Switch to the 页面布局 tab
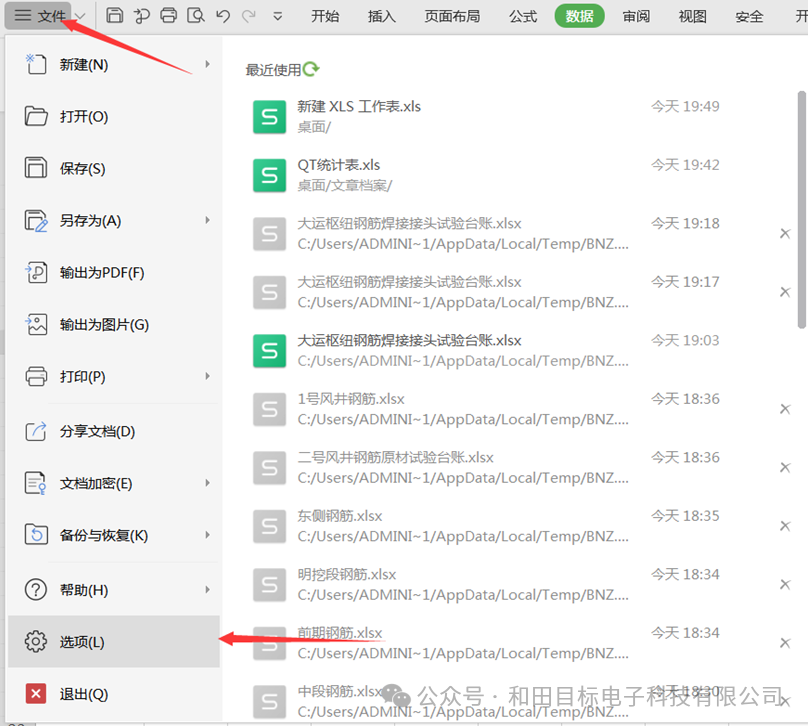Screen dimensions: 808x728 point(452,16)
